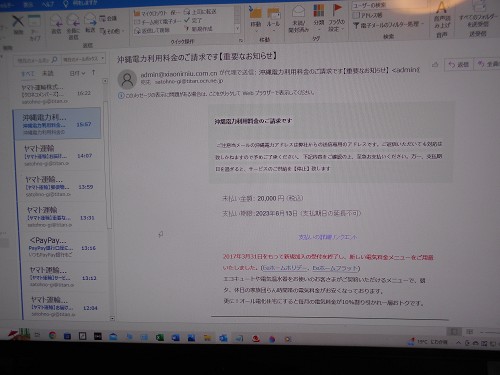Click Address Book (アドレス帳) in ribbon
Image resolution: width=500 pixels, height=375 pixels.
[x=367, y=15]
